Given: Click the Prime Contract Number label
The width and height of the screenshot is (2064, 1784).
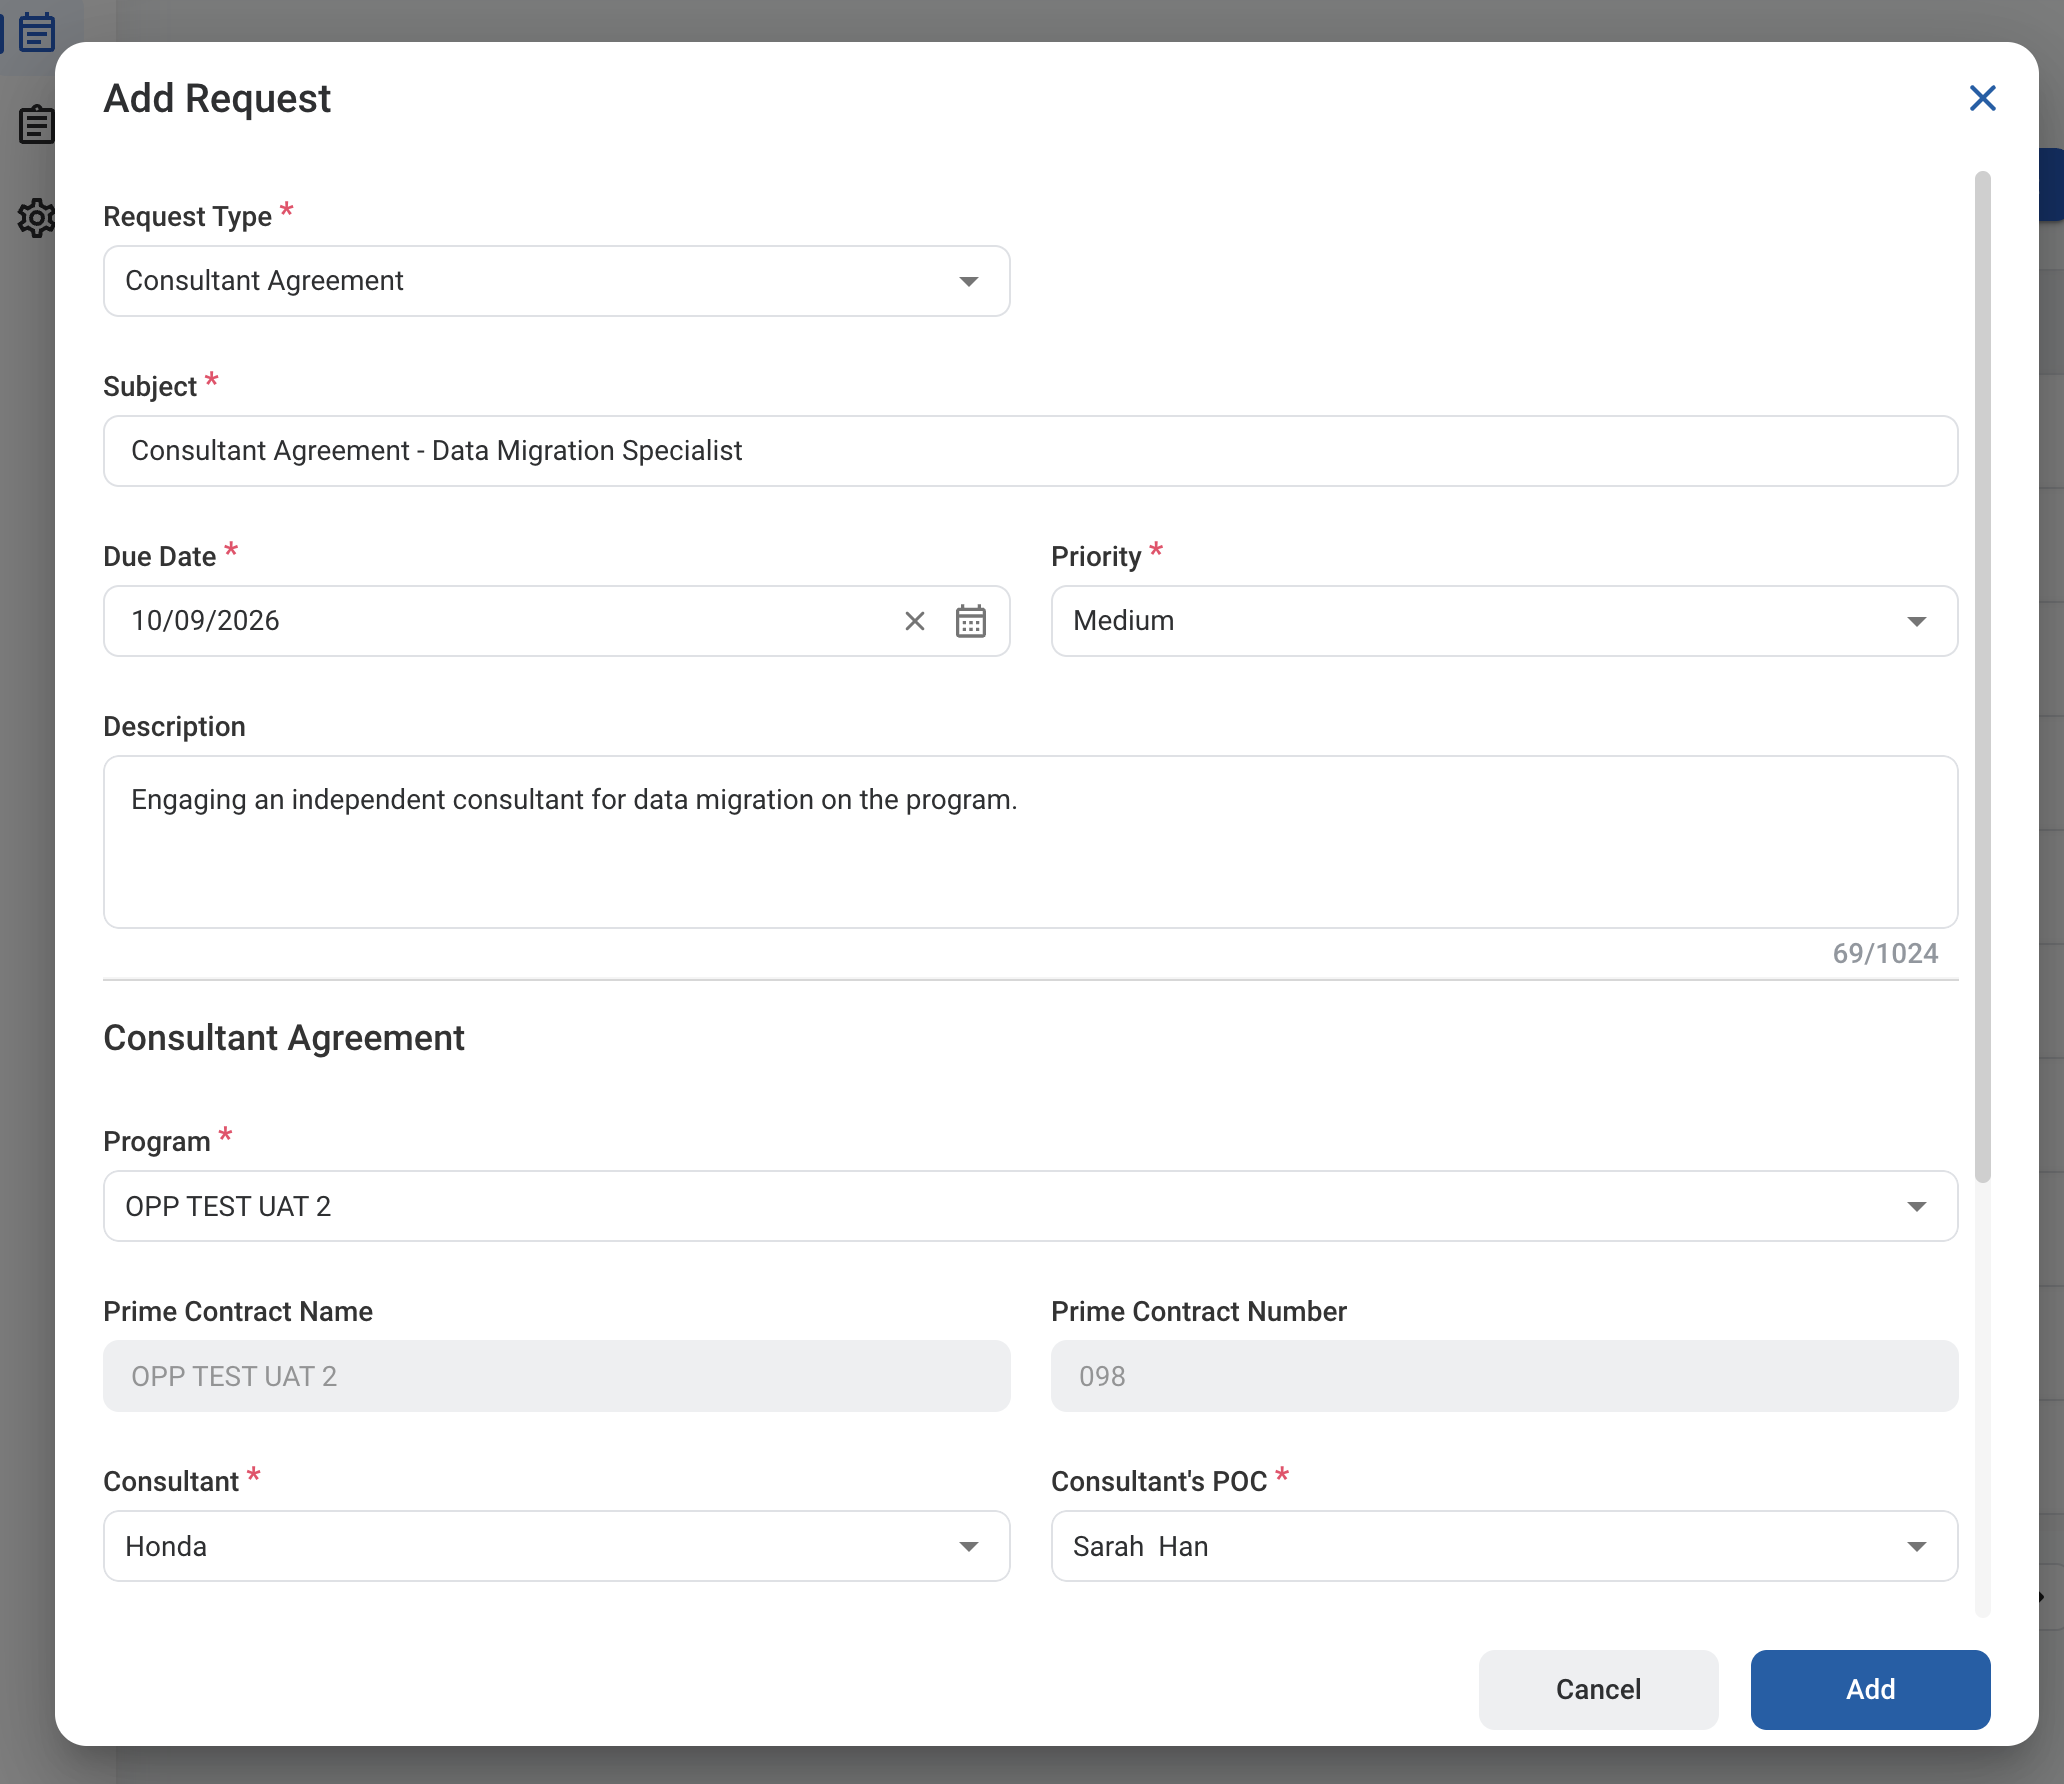Looking at the screenshot, I should point(1198,1311).
